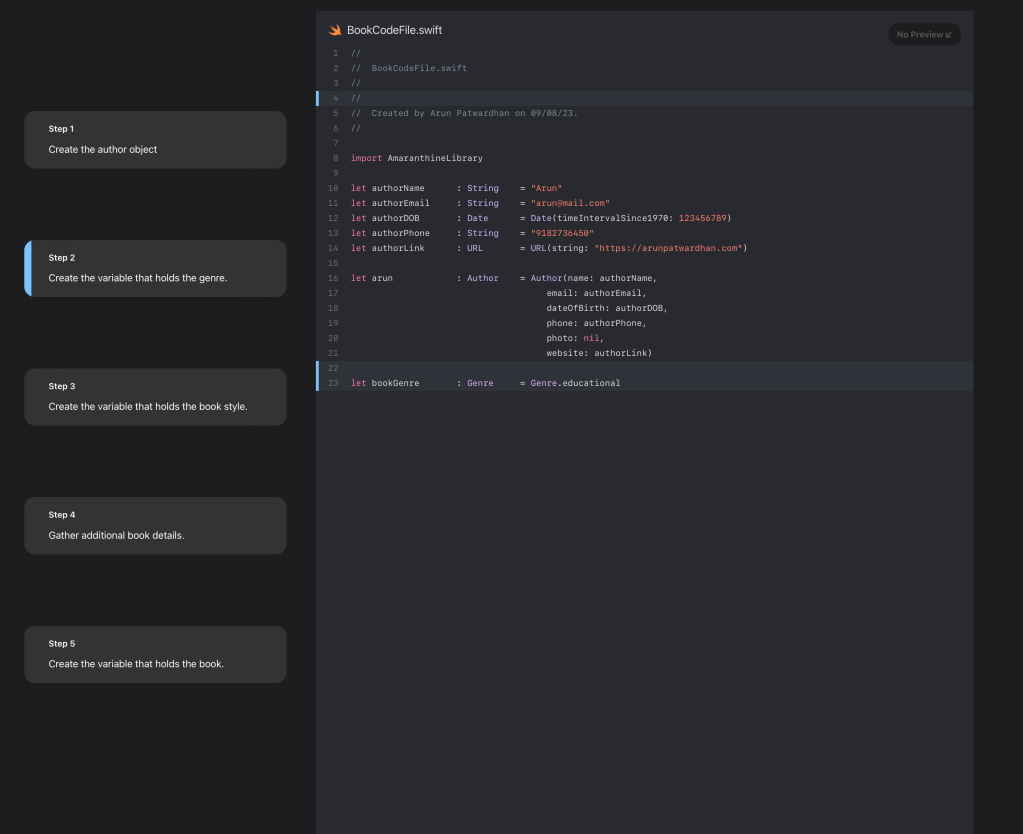Open Step 1 Create the author object

(x=155, y=139)
